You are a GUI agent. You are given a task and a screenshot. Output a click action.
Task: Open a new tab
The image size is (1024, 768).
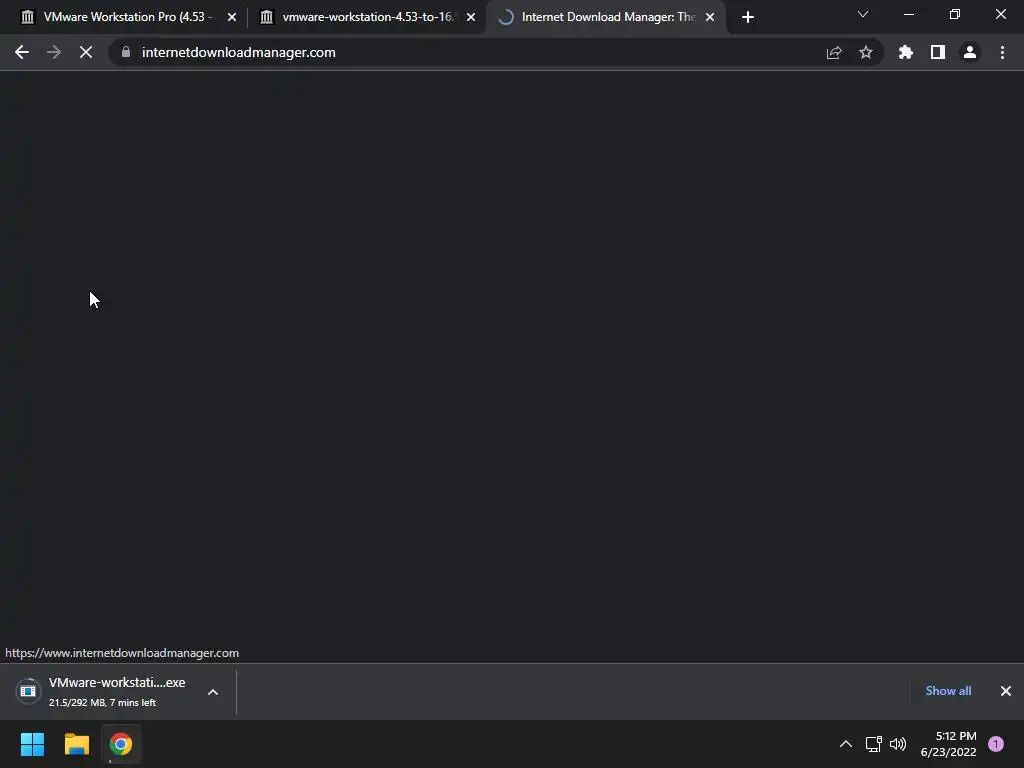click(x=748, y=17)
